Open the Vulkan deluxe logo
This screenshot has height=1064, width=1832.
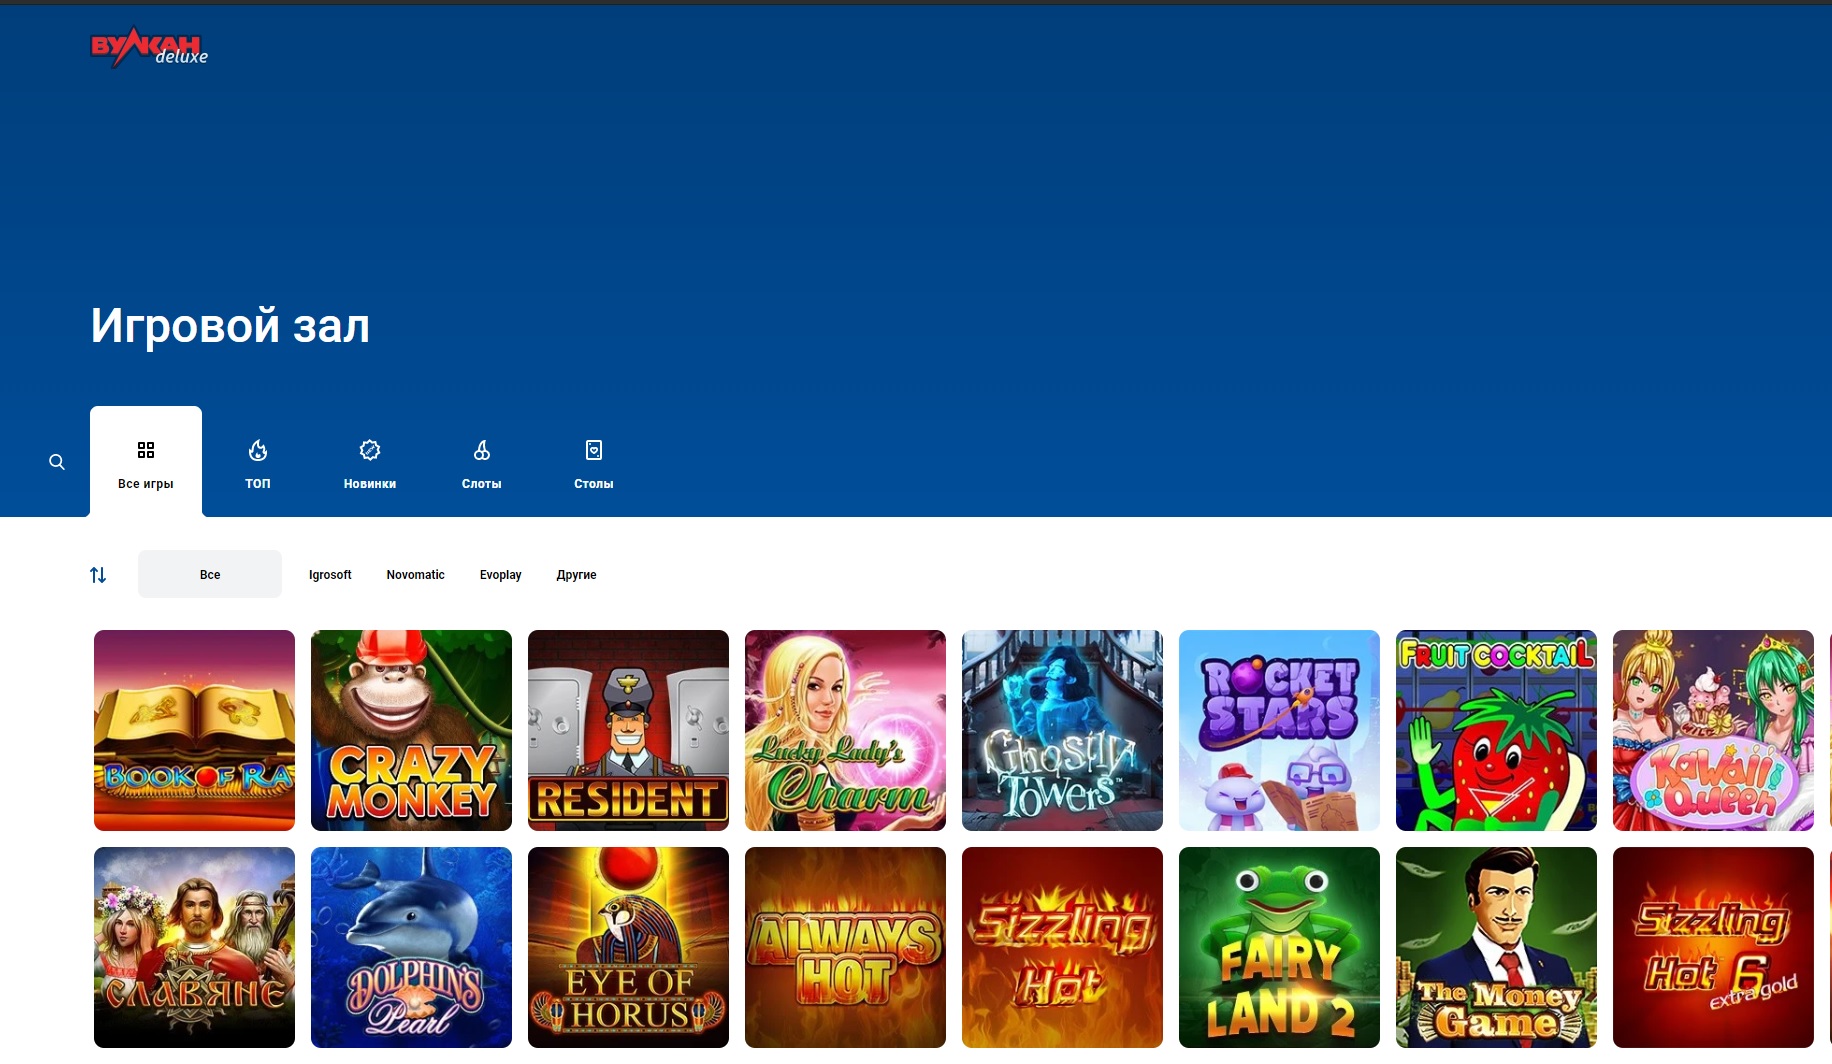pos(149,48)
